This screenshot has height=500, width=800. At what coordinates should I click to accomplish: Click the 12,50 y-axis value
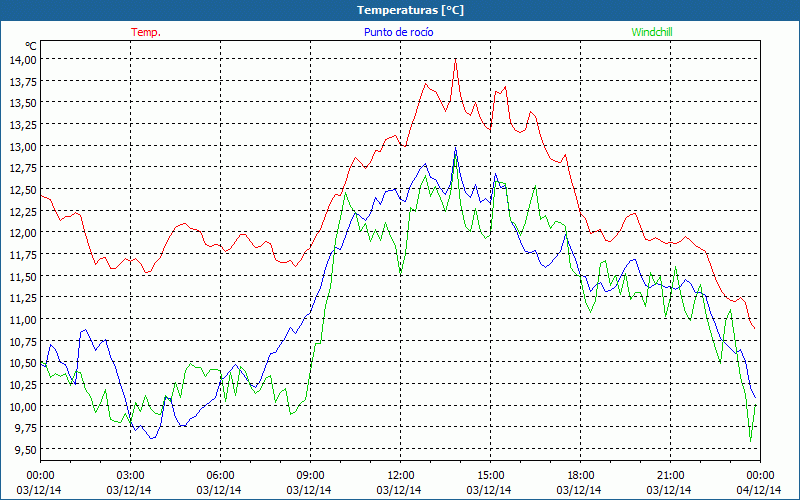pyautogui.click(x=23, y=189)
